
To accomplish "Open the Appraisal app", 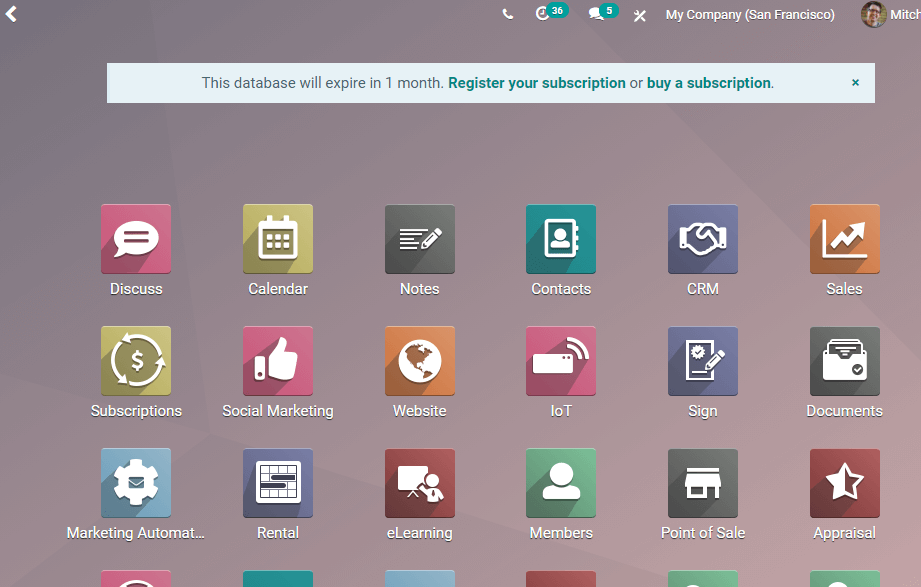I will click(x=845, y=483).
